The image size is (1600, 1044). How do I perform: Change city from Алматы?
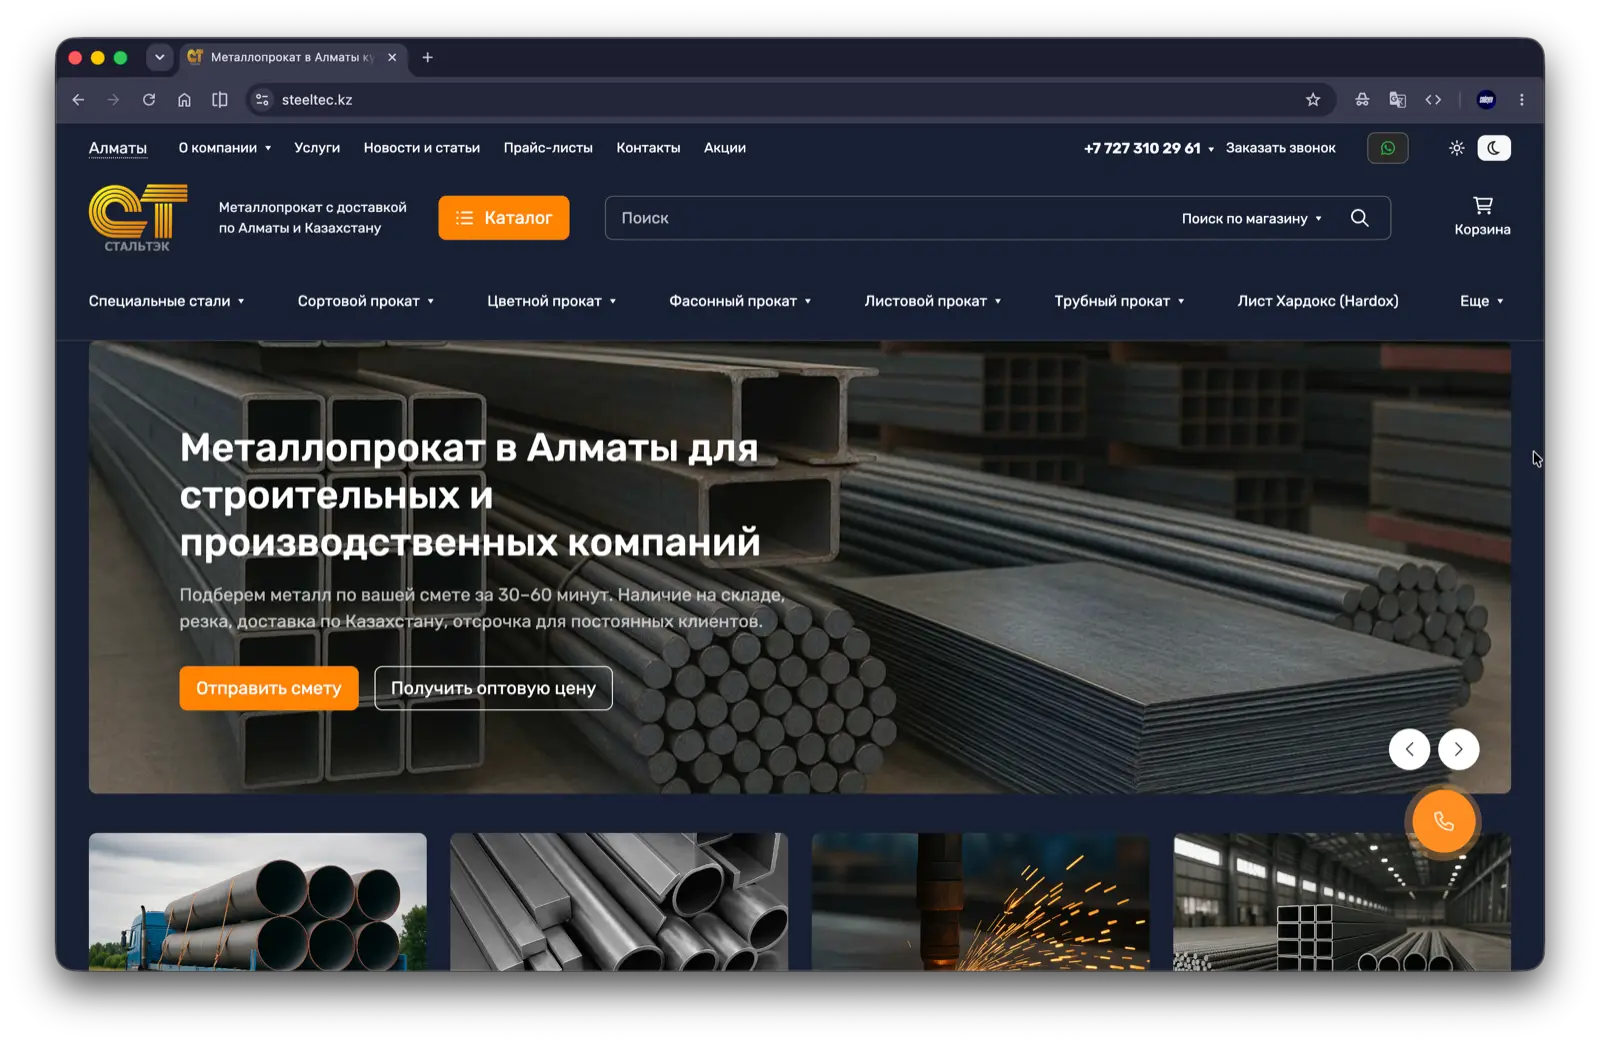click(118, 148)
